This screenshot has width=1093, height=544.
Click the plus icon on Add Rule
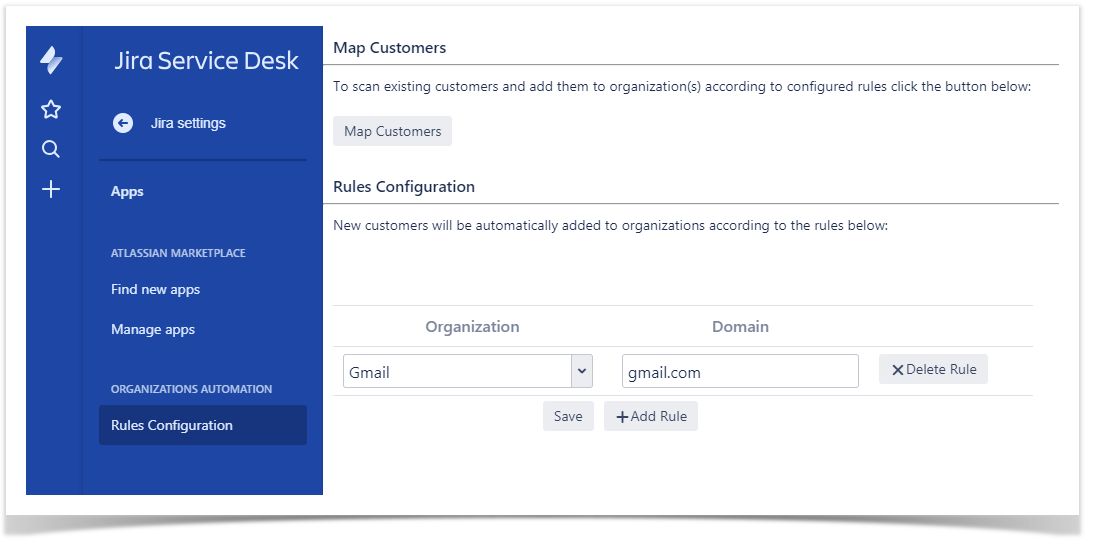pyautogui.click(x=622, y=417)
